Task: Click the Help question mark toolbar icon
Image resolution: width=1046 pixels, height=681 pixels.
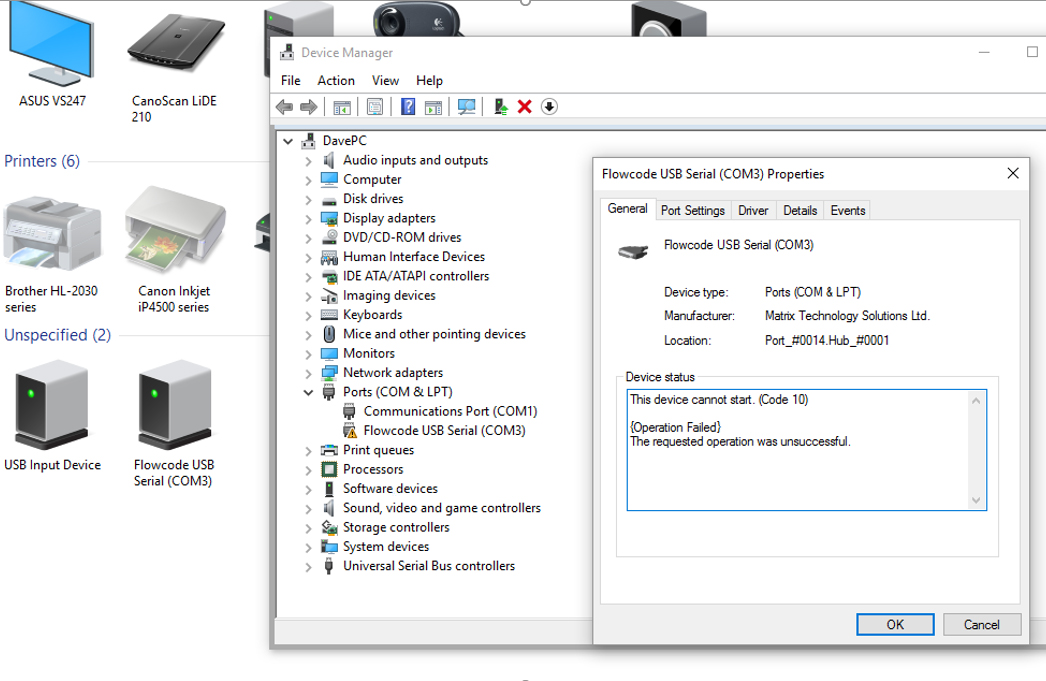Action: (x=408, y=107)
